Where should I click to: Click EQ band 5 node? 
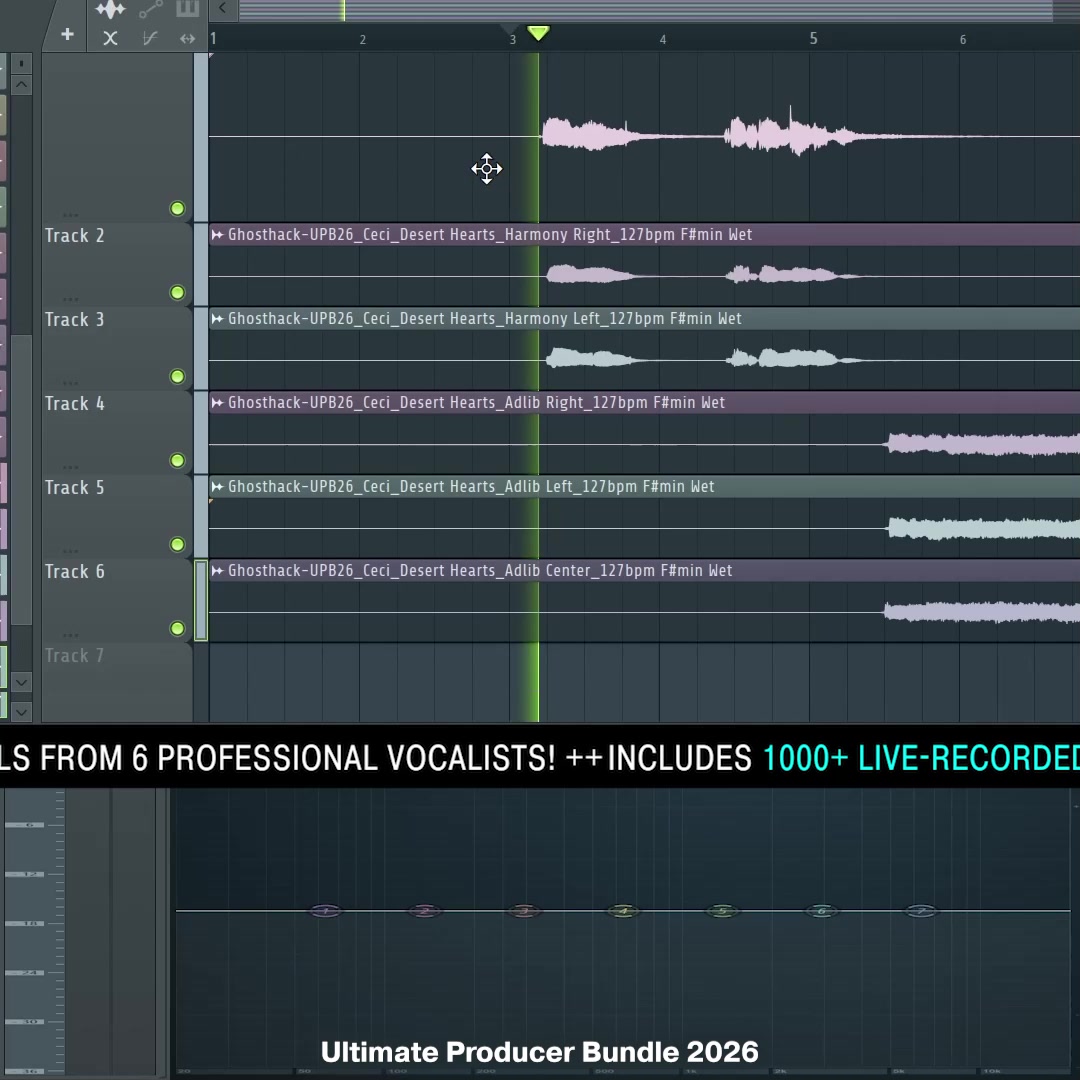point(723,911)
